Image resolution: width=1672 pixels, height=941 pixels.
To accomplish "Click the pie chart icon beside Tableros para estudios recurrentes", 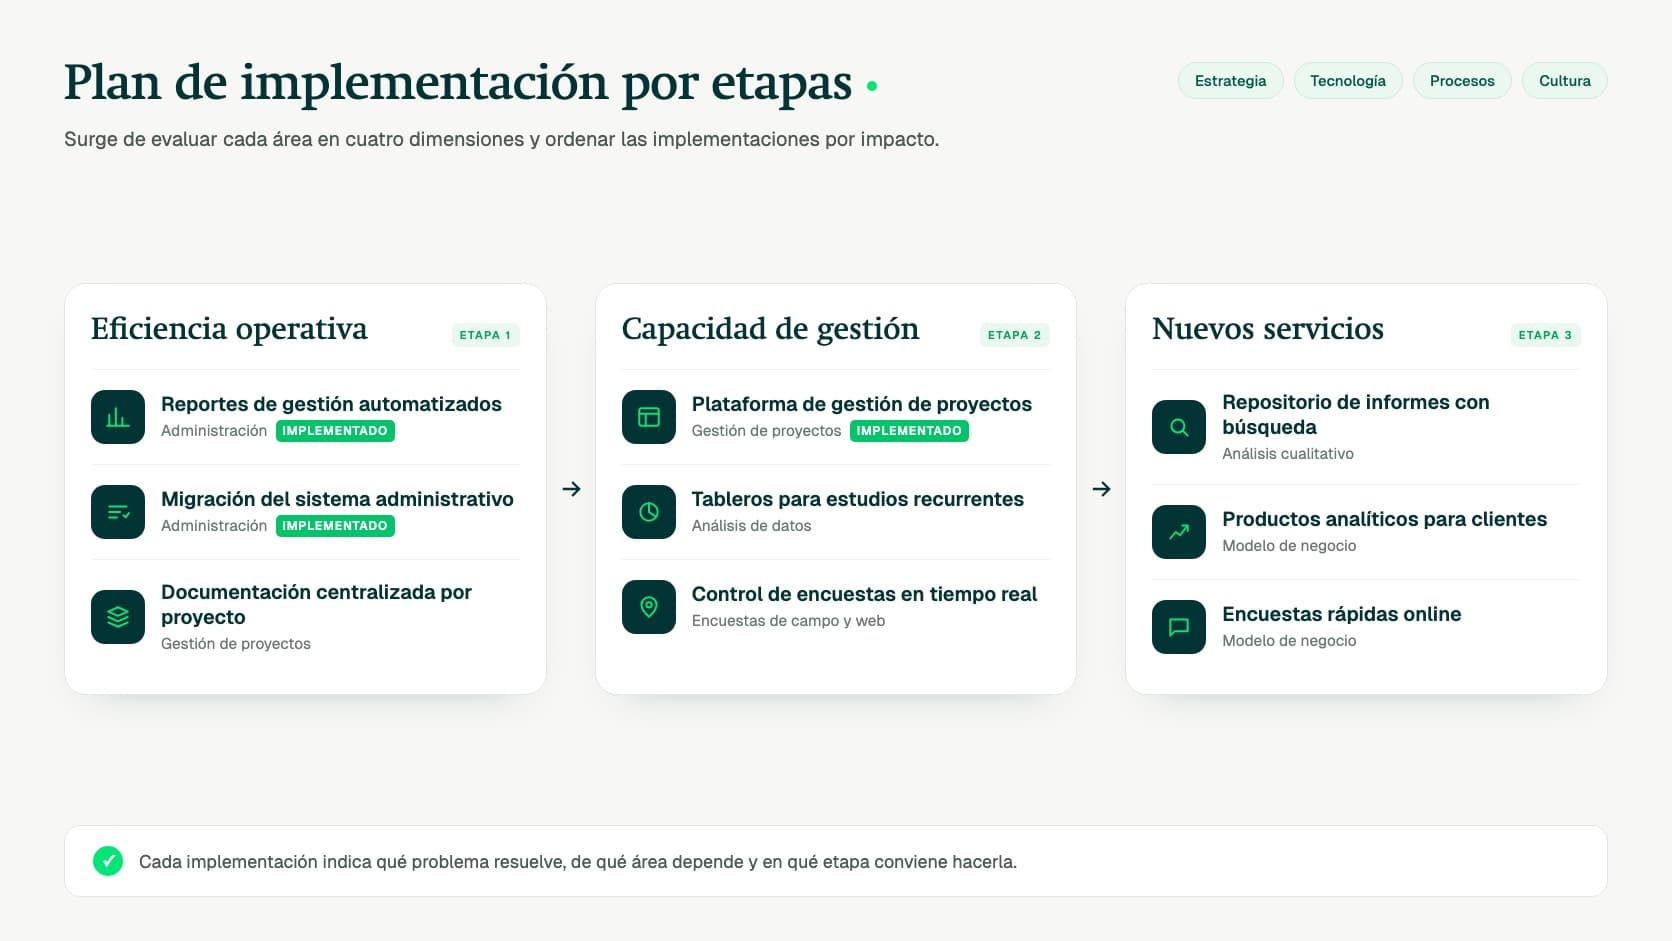I will coord(649,512).
